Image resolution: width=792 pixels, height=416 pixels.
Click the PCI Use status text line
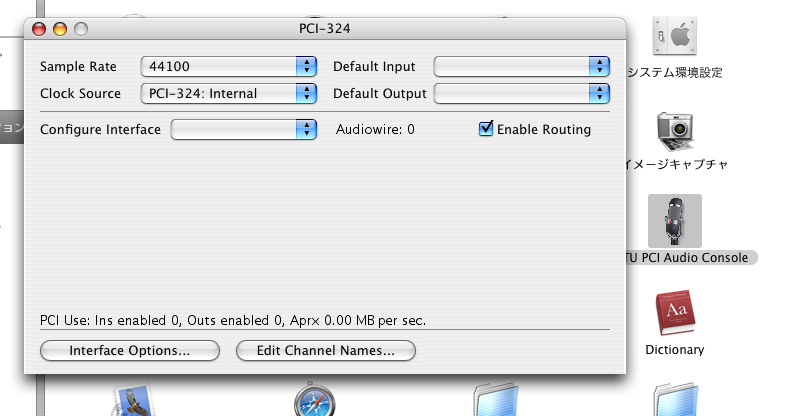(233, 321)
